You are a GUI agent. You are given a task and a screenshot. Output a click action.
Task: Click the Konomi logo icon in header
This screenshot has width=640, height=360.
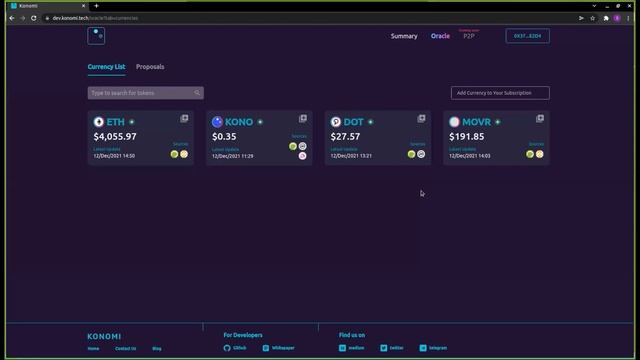click(96, 36)
